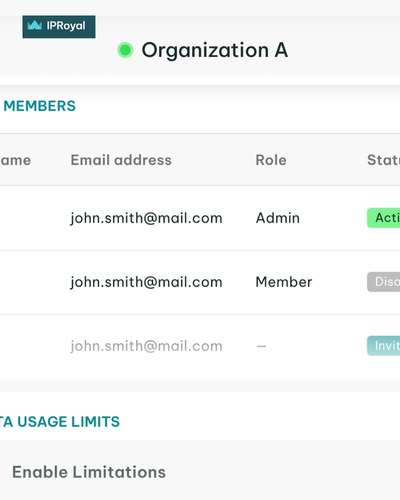Click the Admin row's john.smith@mail.com email
The width and height of the screenshot is (400, 500).
point(146,218)
